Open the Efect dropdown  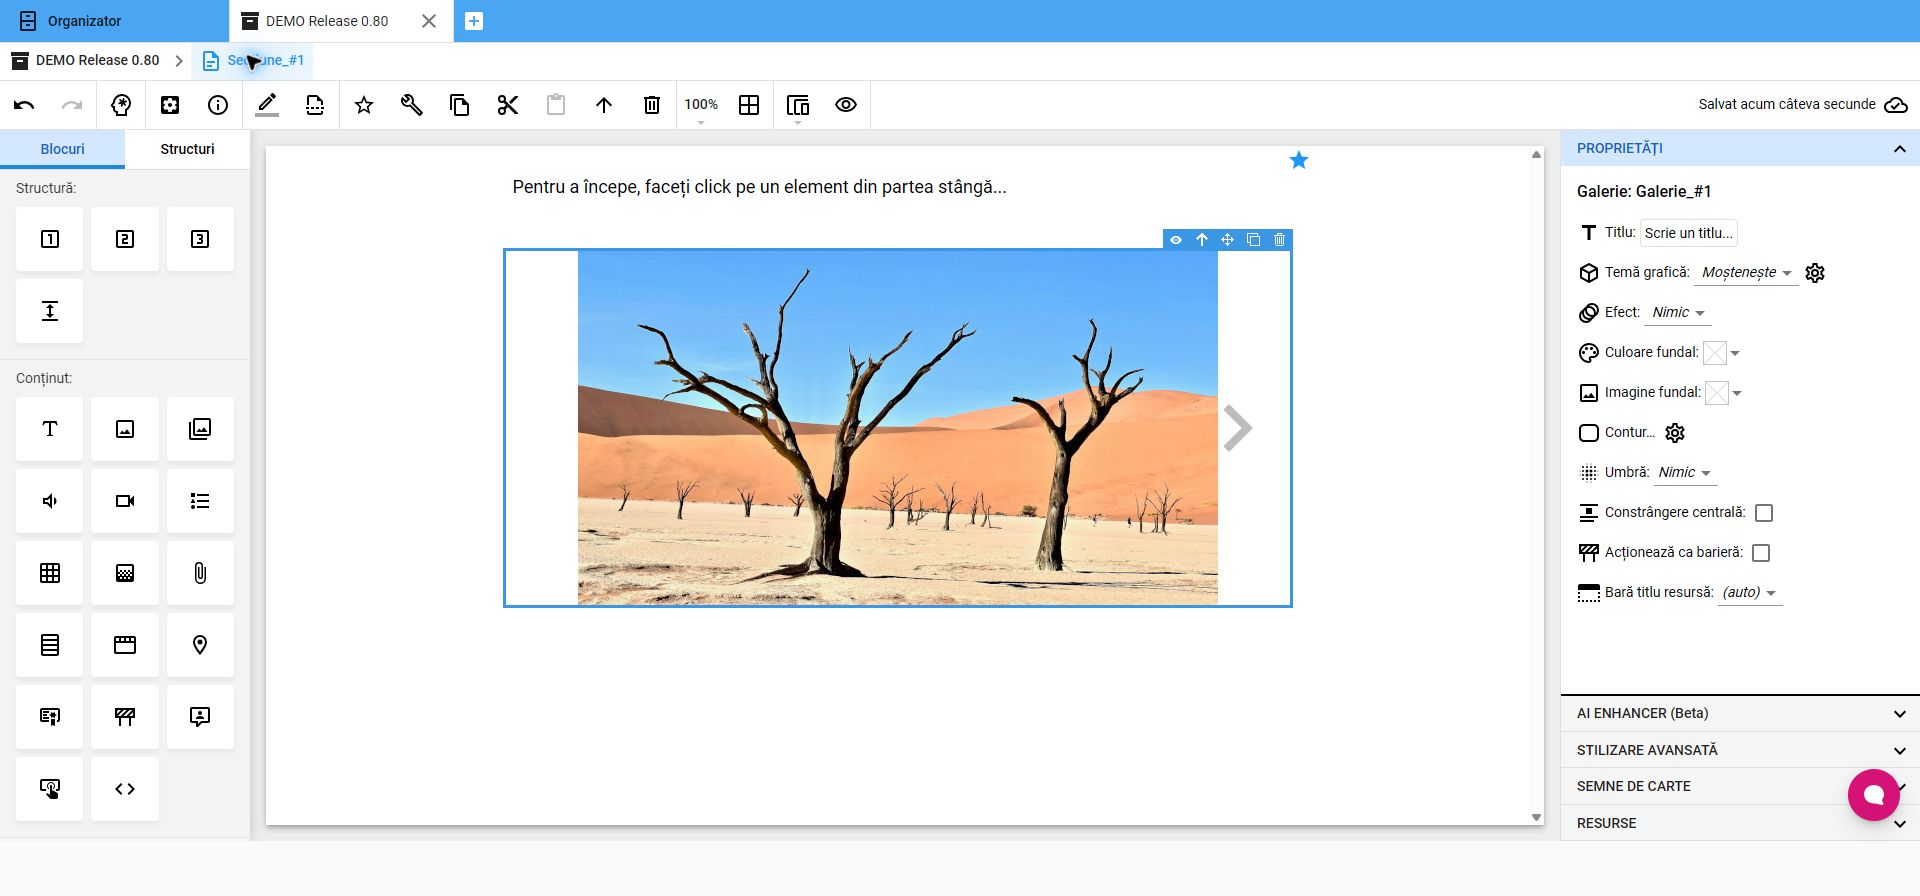1678,313
